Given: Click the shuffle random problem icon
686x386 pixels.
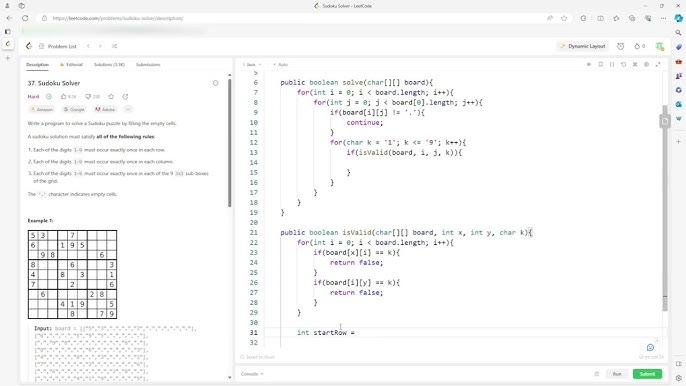Looking at the screenshot, I should point(114,46).
